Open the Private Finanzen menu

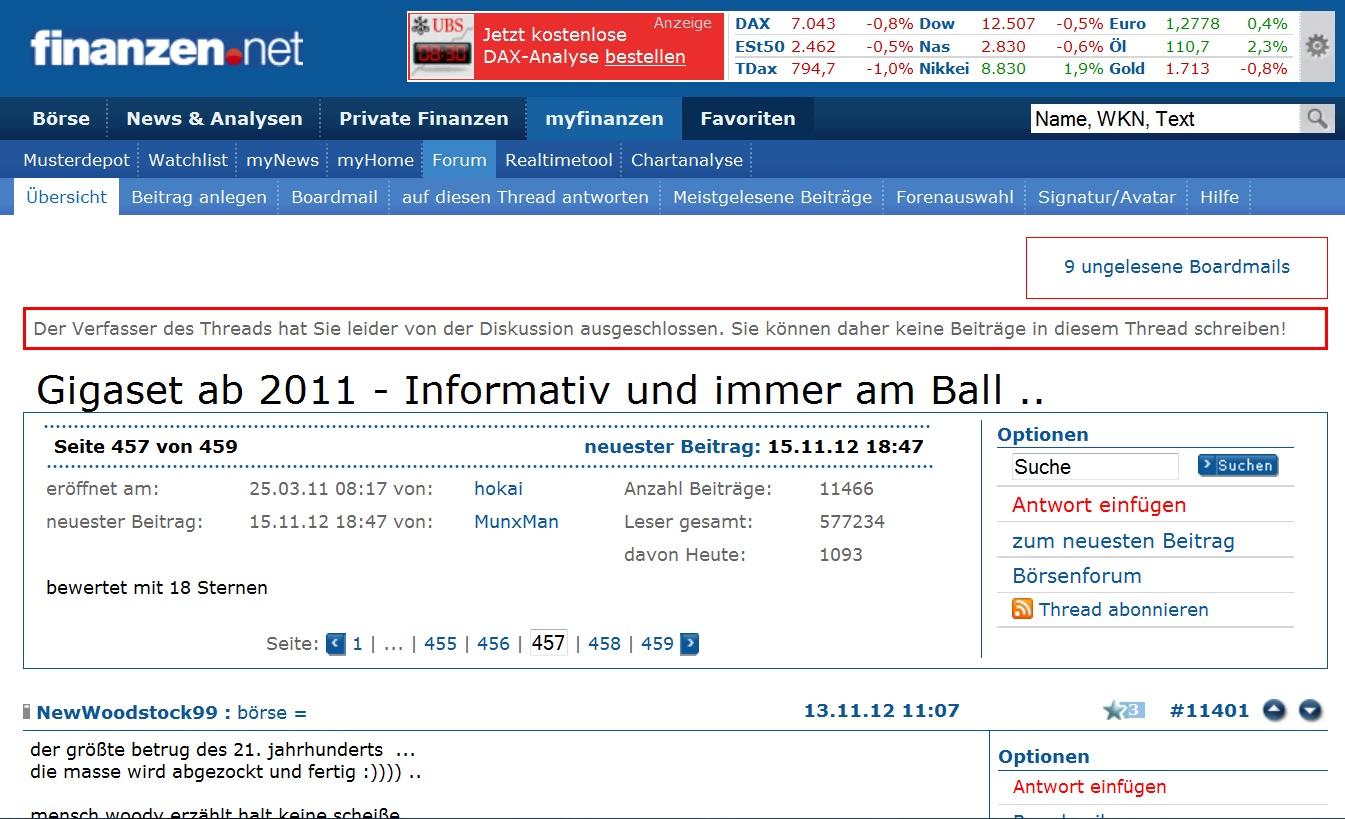click(x=423, y=118)
